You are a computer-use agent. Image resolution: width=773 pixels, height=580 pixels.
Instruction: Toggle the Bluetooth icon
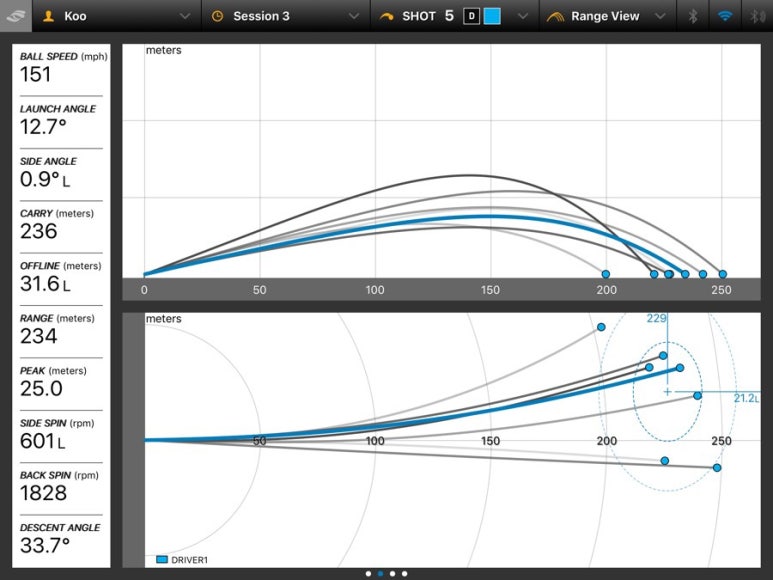693,16
